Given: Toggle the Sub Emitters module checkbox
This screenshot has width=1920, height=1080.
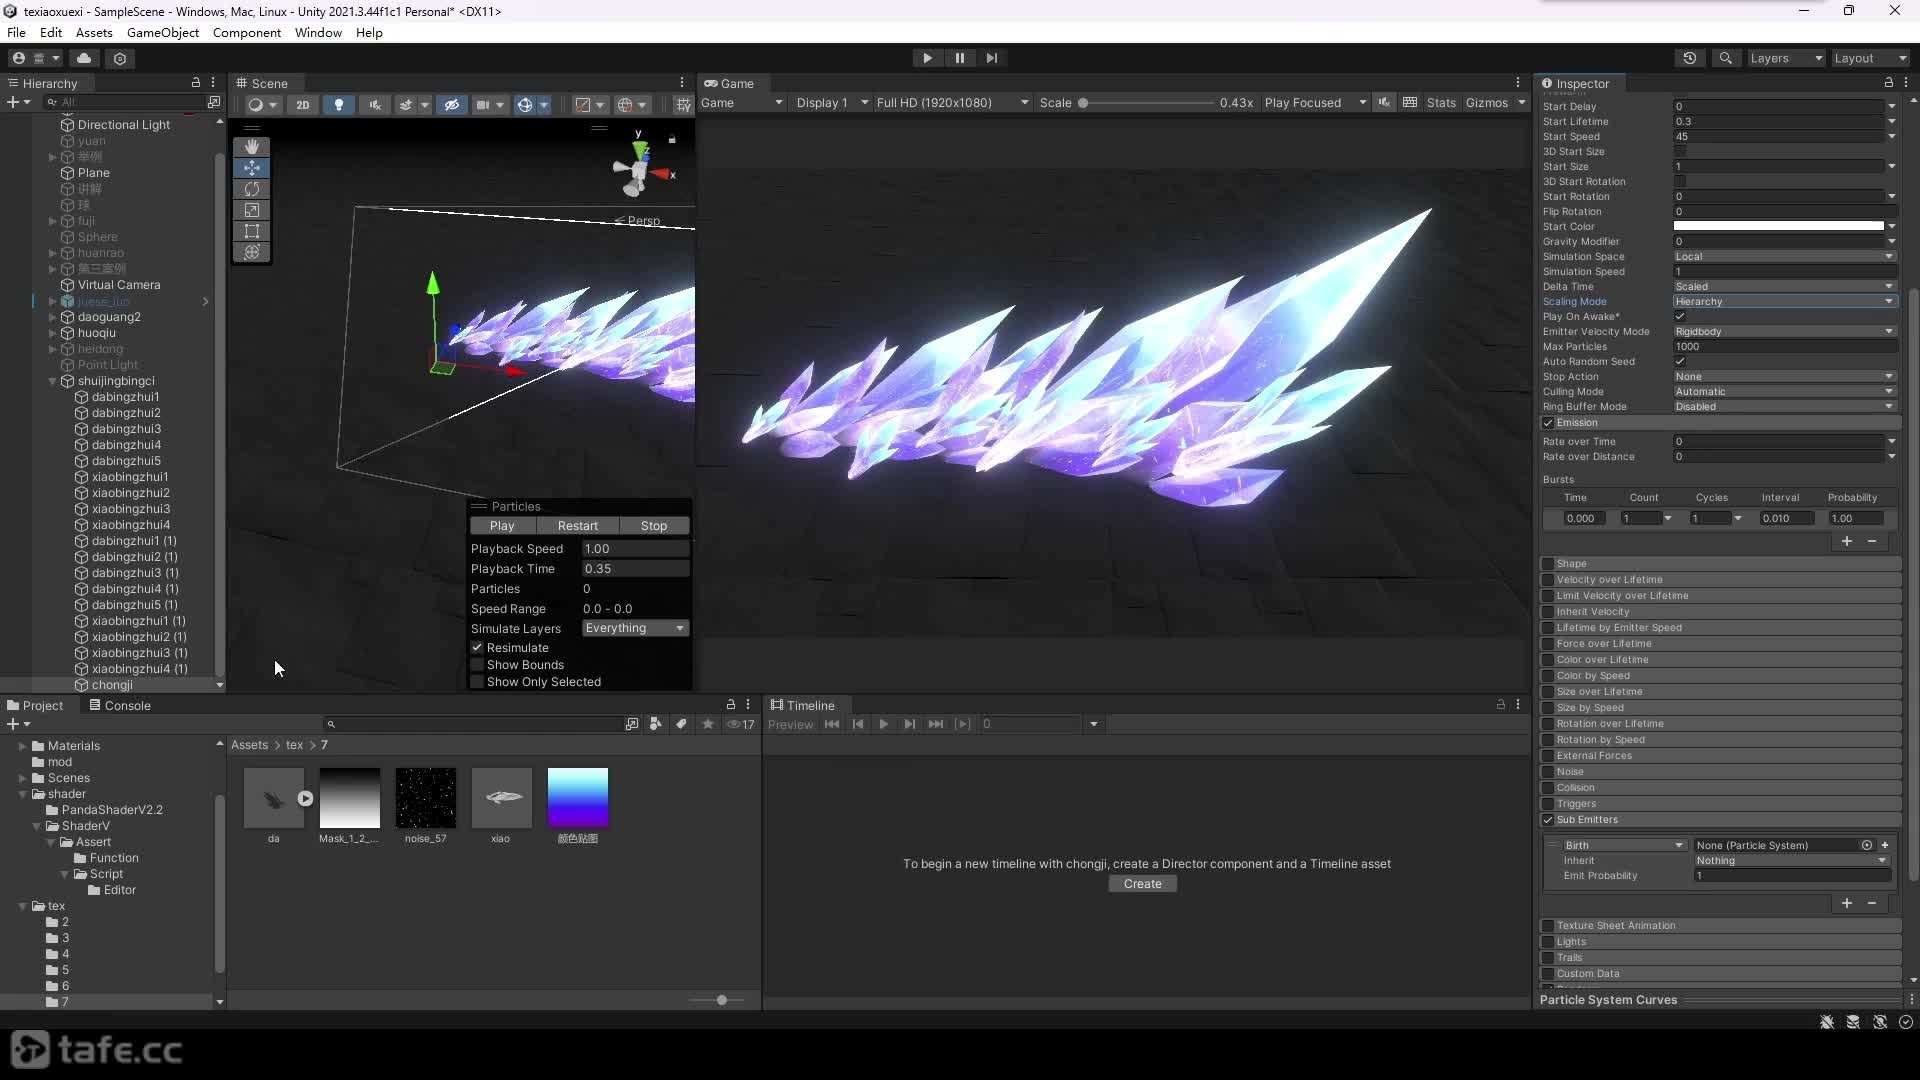Looking at the screenshot, I should [x=1548, y=820].
